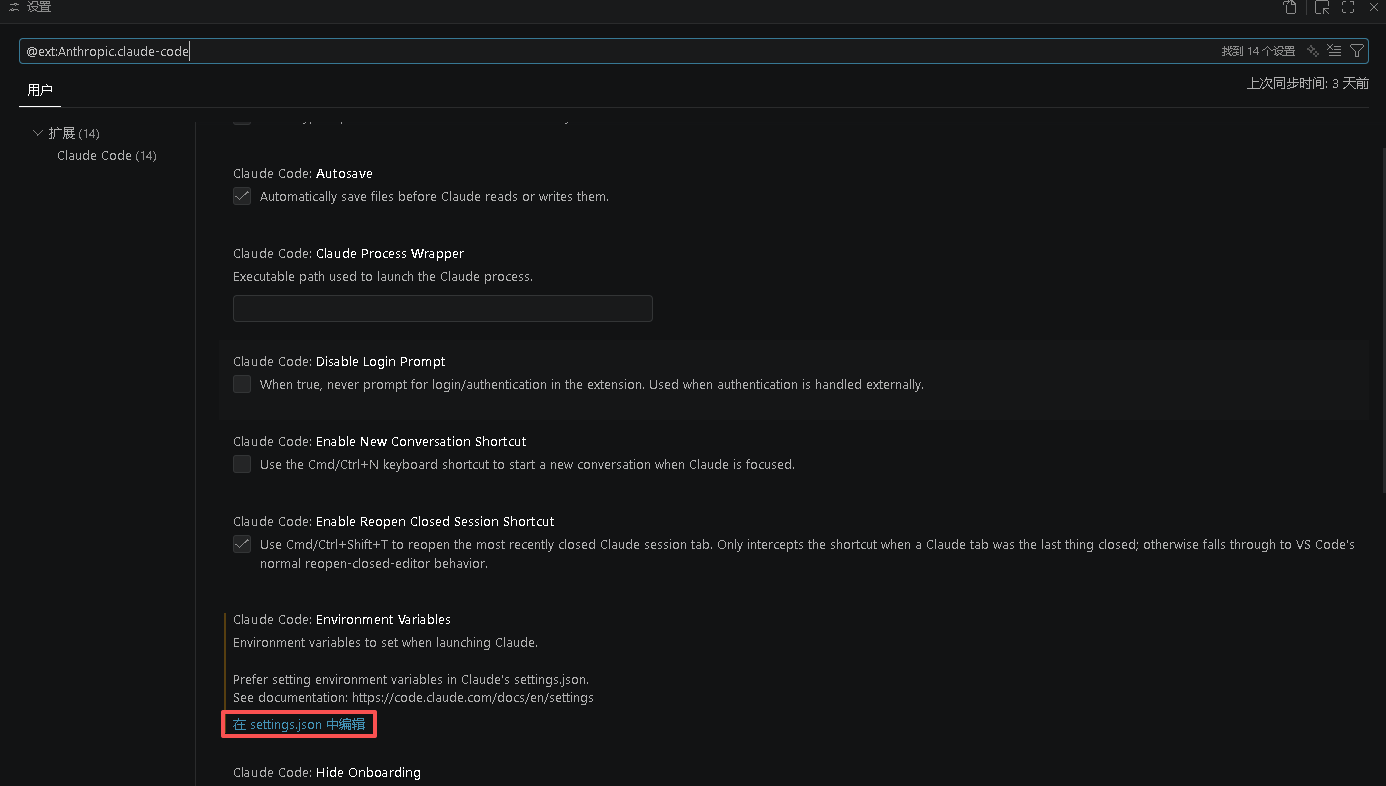This screenshot has height=786, width=1386.
Task: Click 在 settings.json 中编辑 link
Action: [x=299, y=724]
